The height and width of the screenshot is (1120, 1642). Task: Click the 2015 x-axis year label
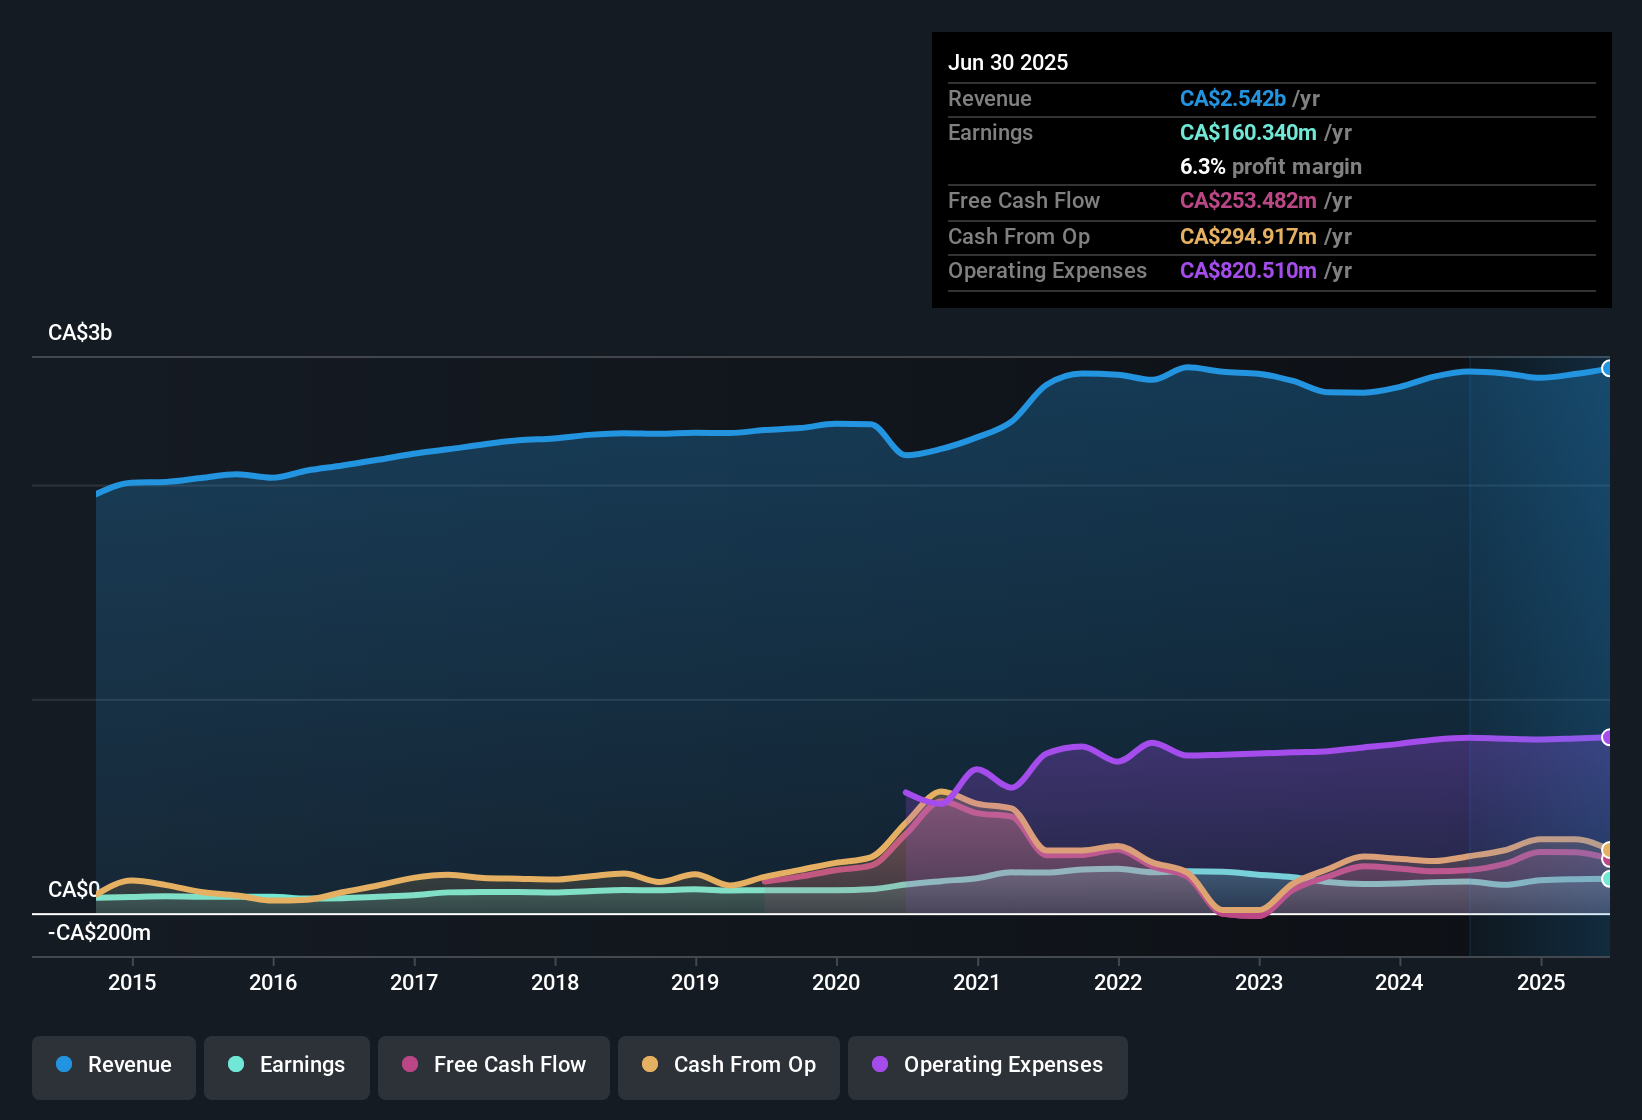point(132,982)
